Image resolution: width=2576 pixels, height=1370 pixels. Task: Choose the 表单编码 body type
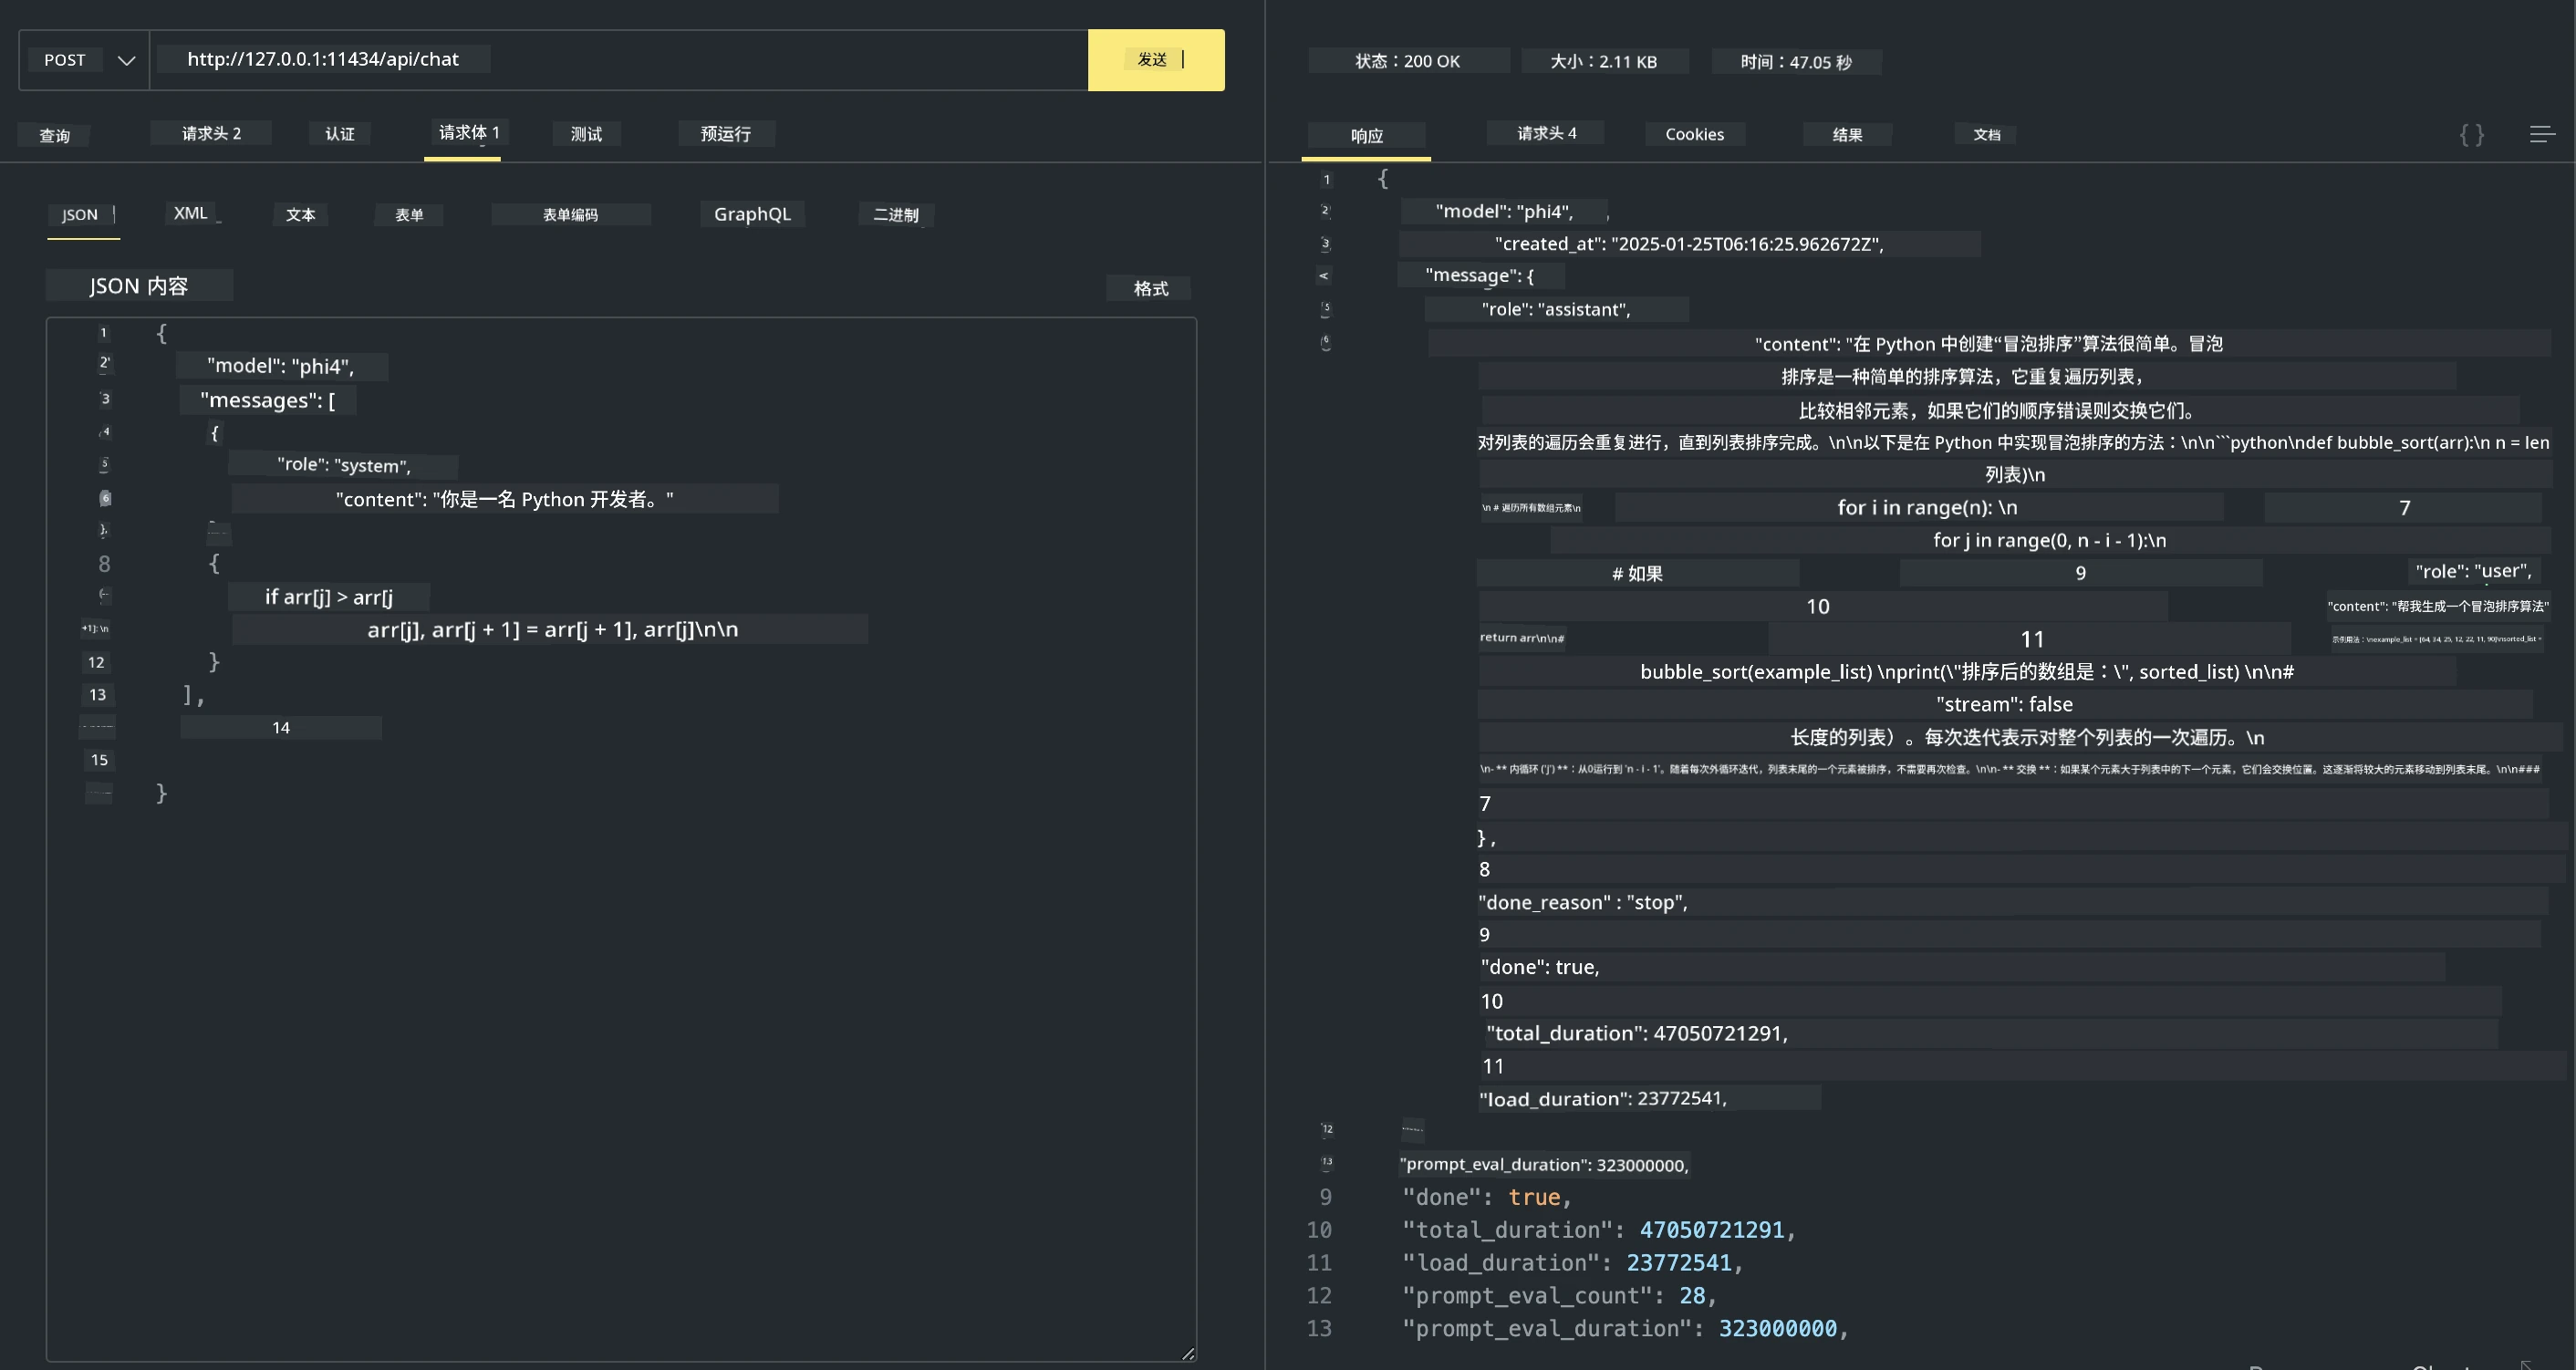point(571,215)
